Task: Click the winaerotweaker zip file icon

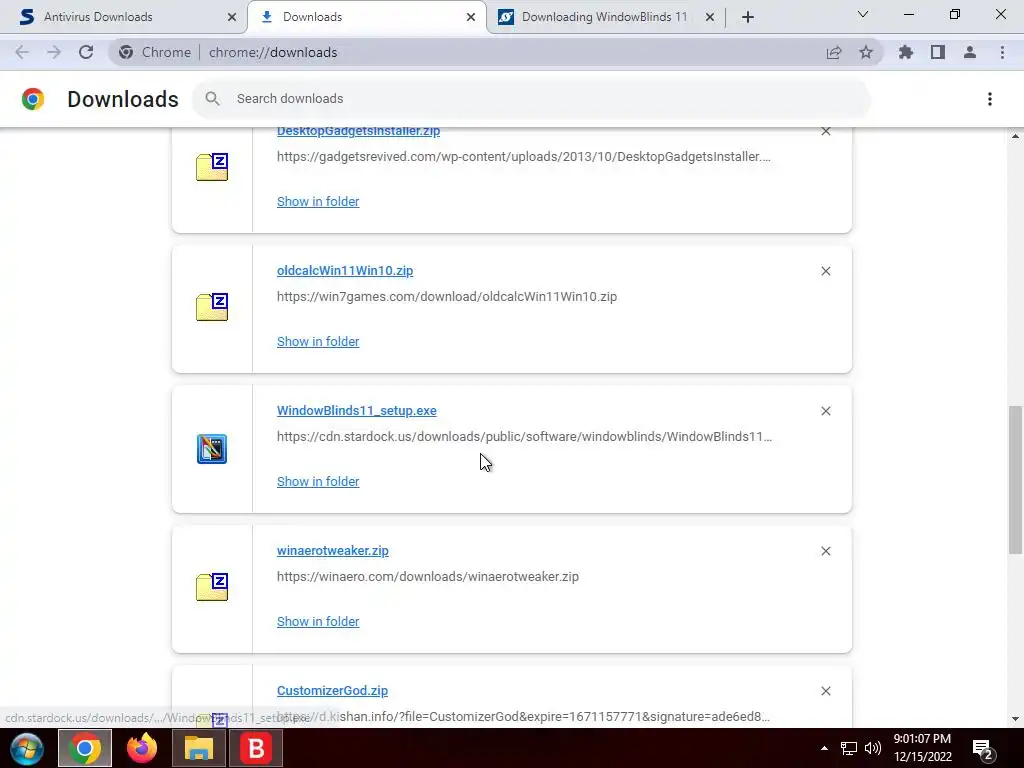Action: coord(212,586)
